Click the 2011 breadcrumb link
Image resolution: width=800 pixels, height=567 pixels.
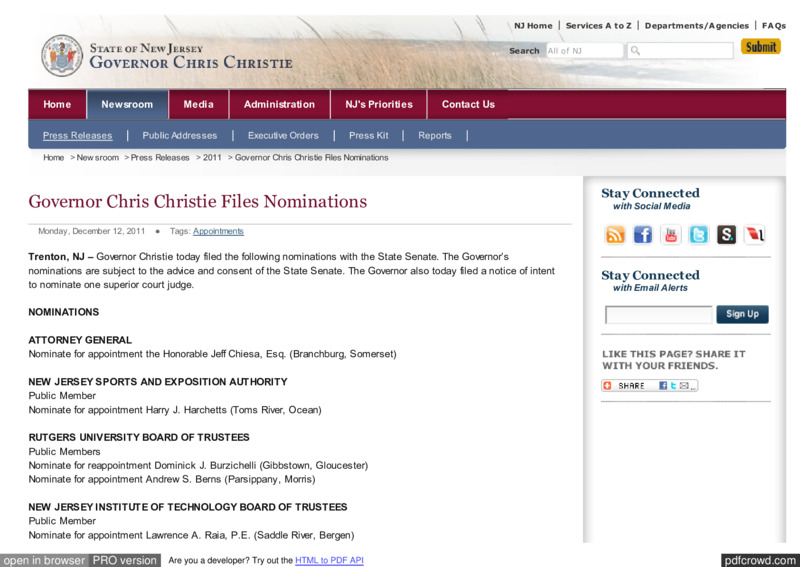pos(212,158)
